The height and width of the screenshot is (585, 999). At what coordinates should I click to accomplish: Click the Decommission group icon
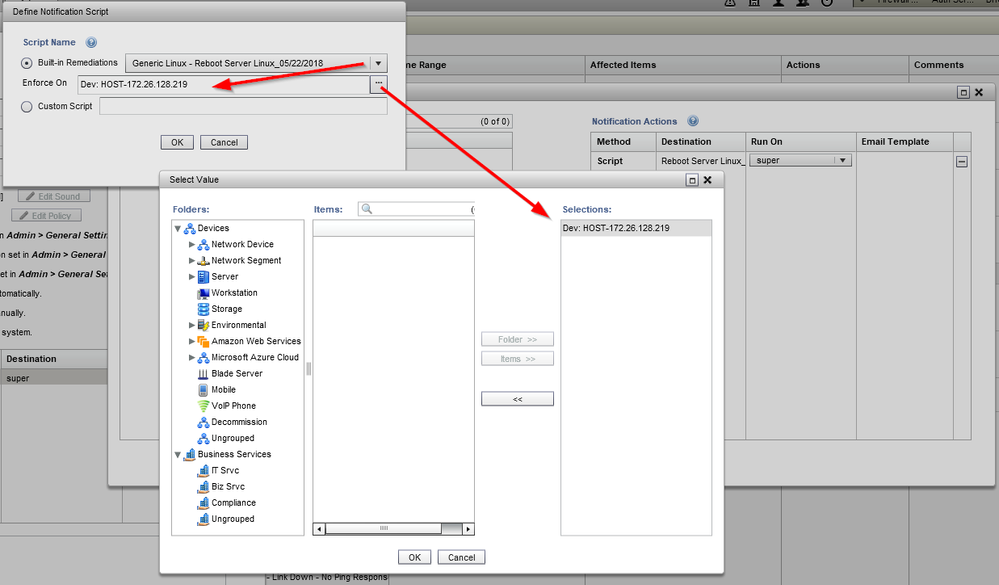tap(201, 422)
